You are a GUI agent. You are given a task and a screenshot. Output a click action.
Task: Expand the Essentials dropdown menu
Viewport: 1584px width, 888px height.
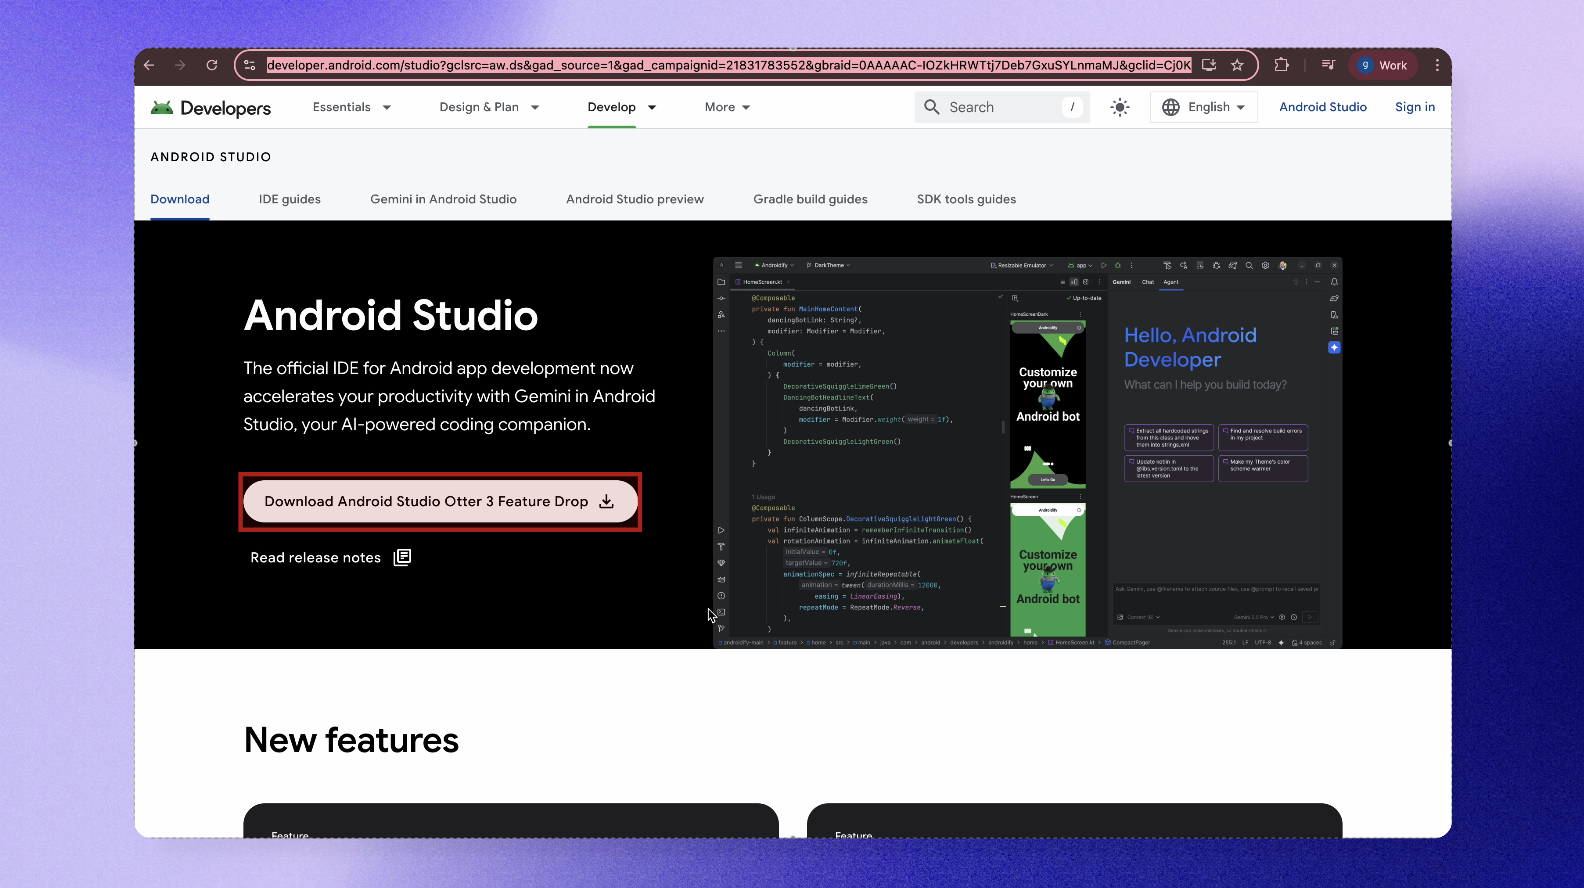pyautogui.click(x=352, y=107)
